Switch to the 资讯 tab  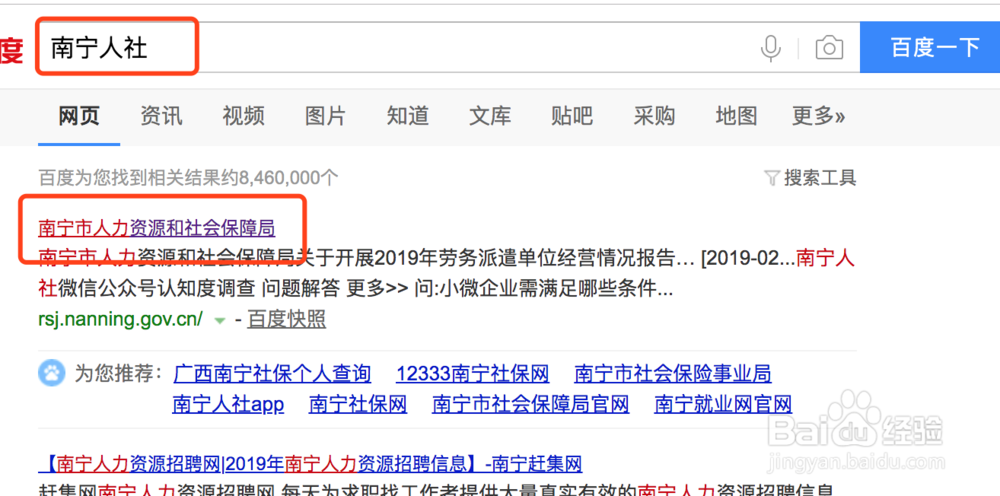(x=161, y=116)
